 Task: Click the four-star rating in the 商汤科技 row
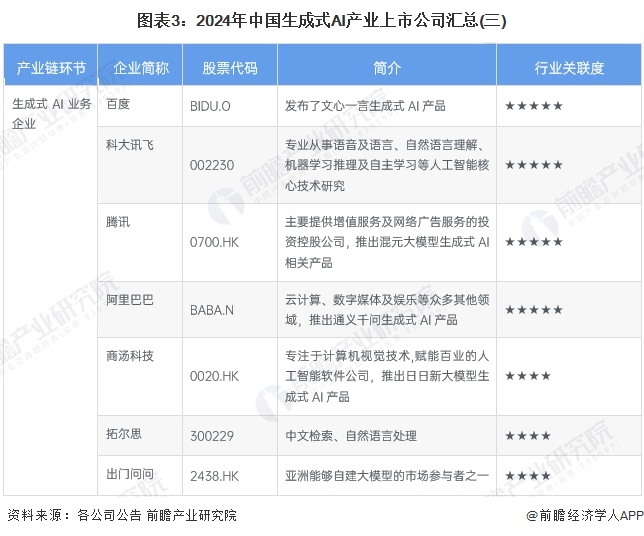[528, 376]
